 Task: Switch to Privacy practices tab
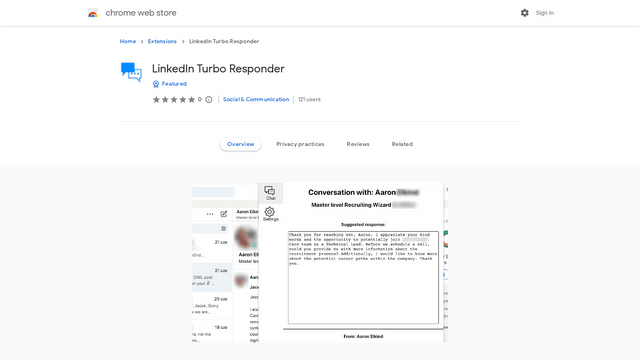300,144
